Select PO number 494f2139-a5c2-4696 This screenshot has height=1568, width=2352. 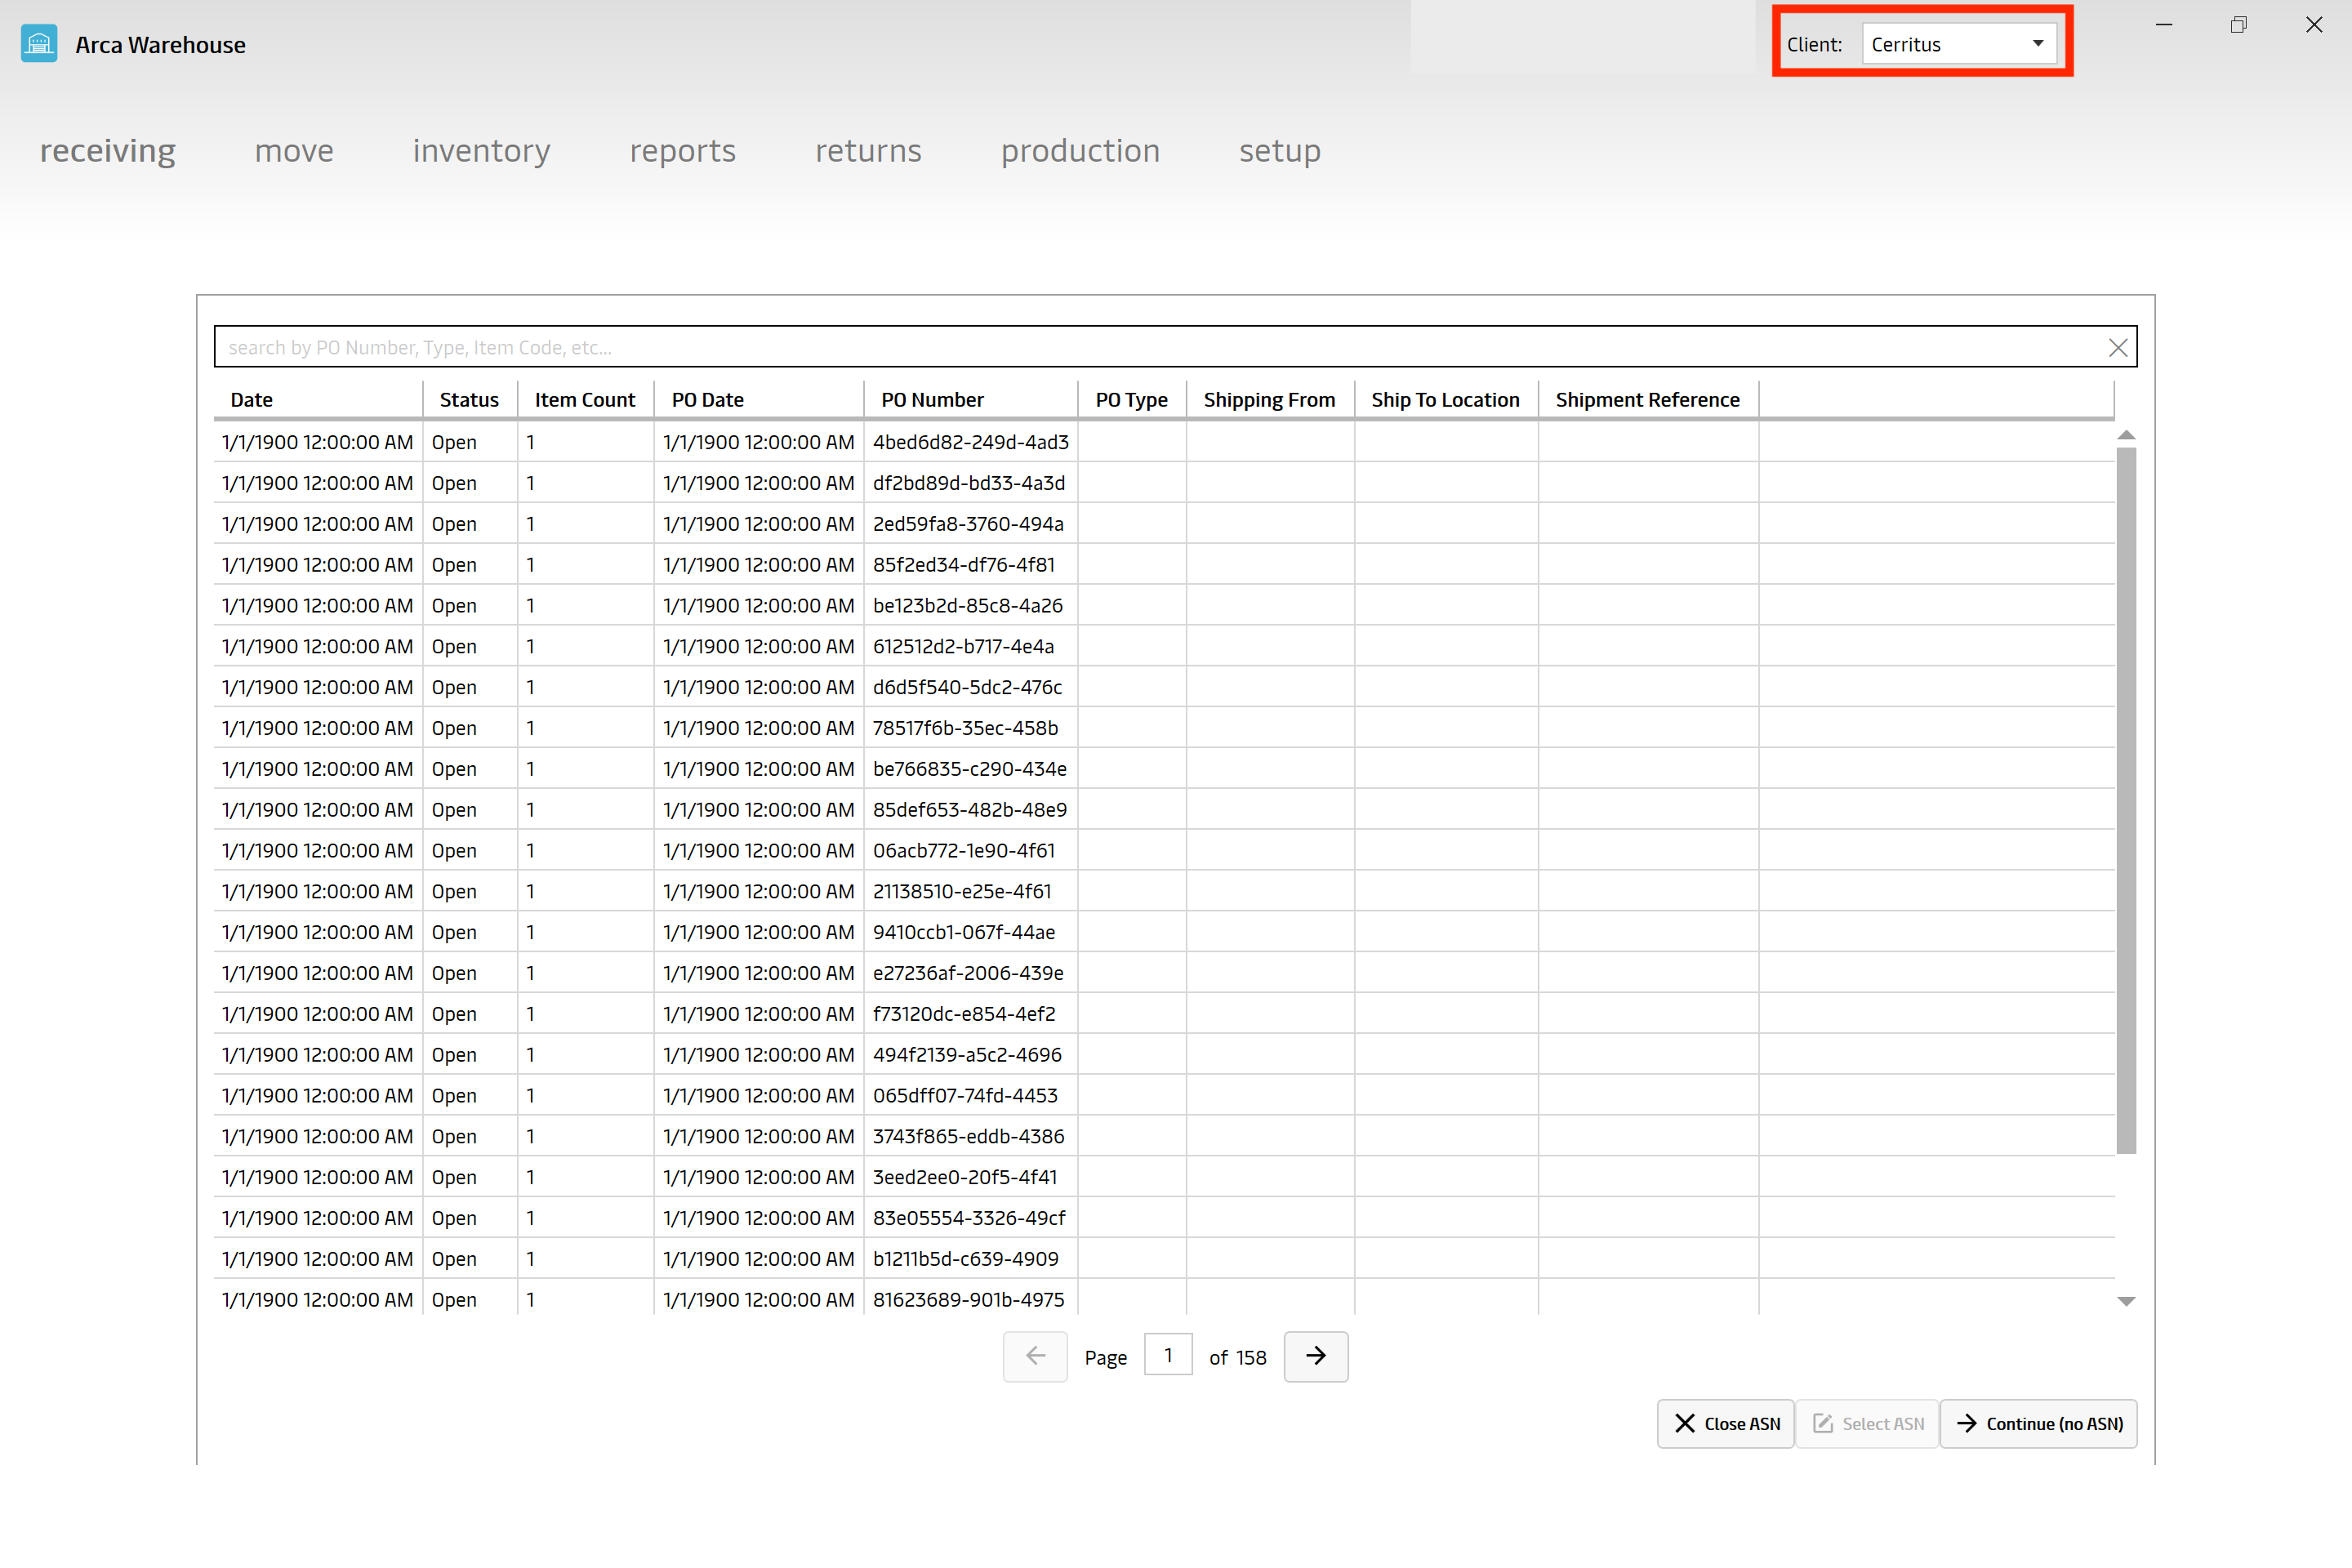tap(967, 1055)
